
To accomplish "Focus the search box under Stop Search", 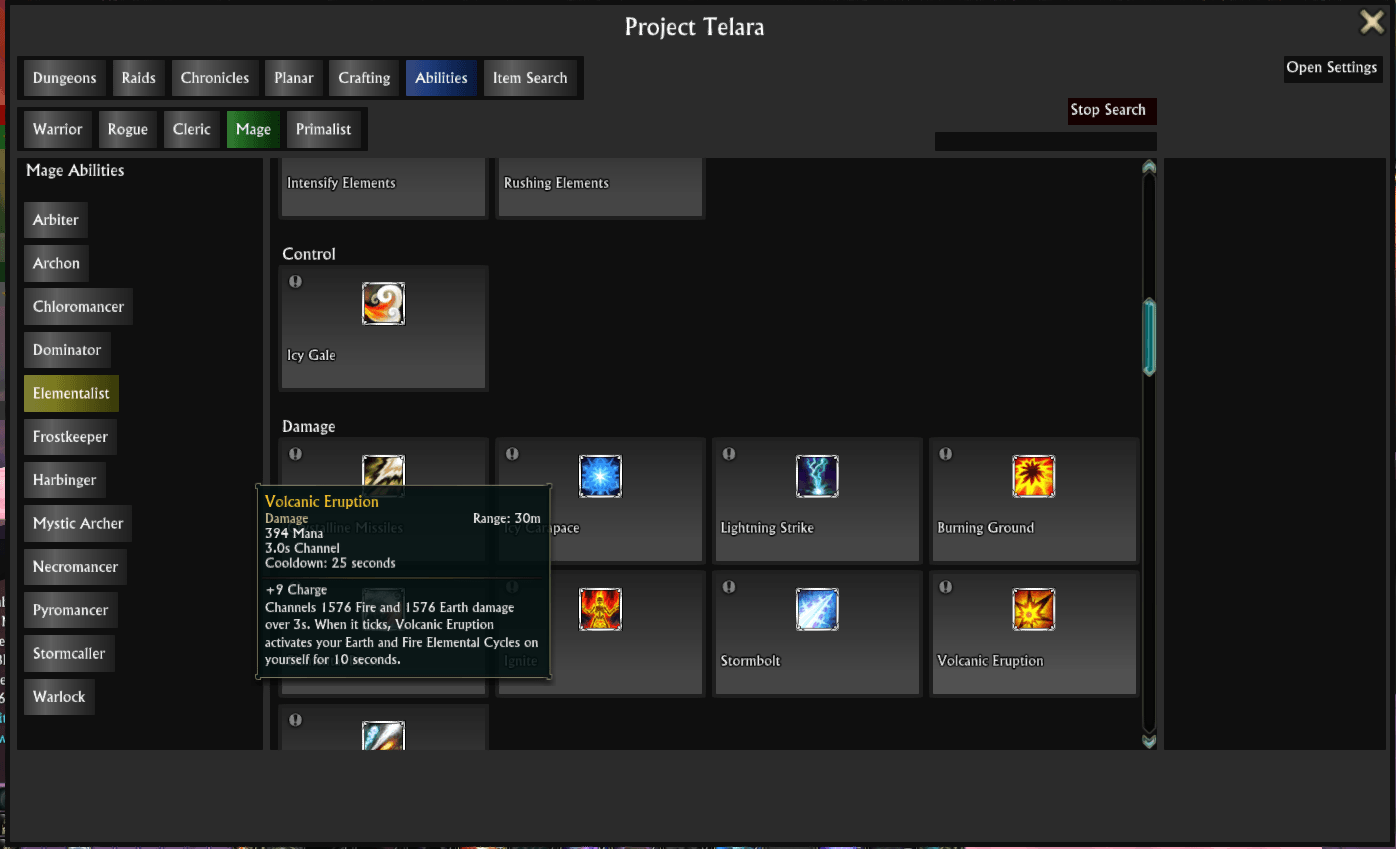I will [1045, 142].
